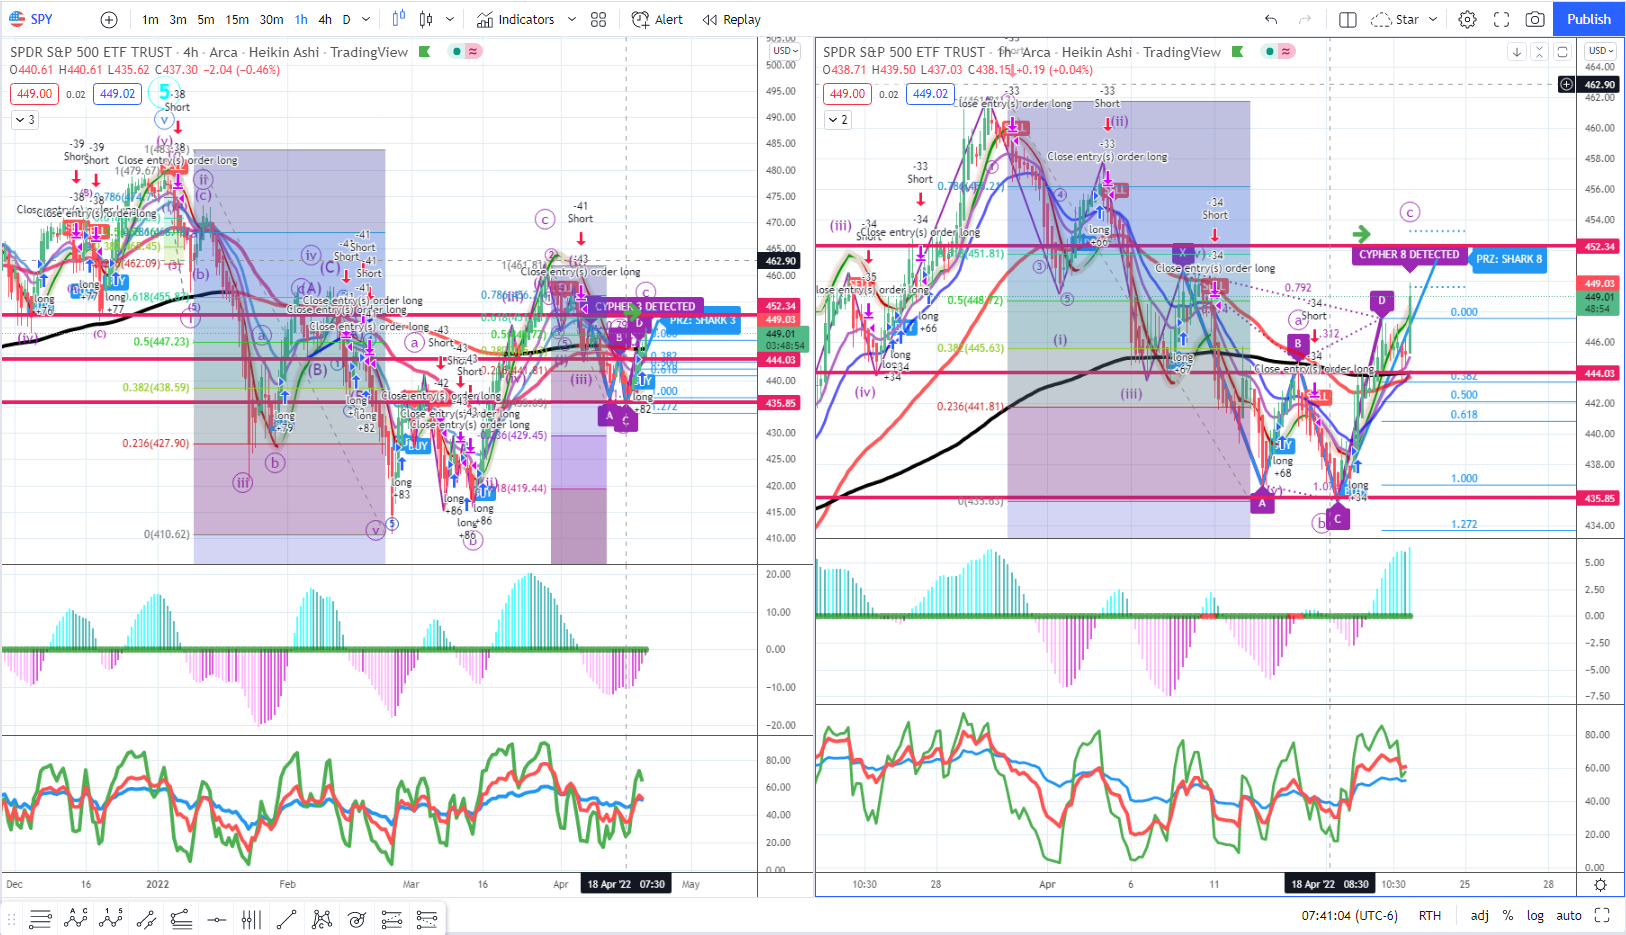Click the plus button at 462.90 price

point(1566,85)
